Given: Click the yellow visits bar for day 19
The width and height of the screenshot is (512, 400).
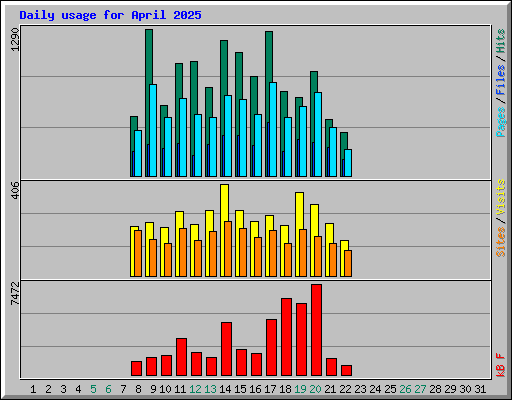Looking at the screenshot, I should [x=299, y=210].
